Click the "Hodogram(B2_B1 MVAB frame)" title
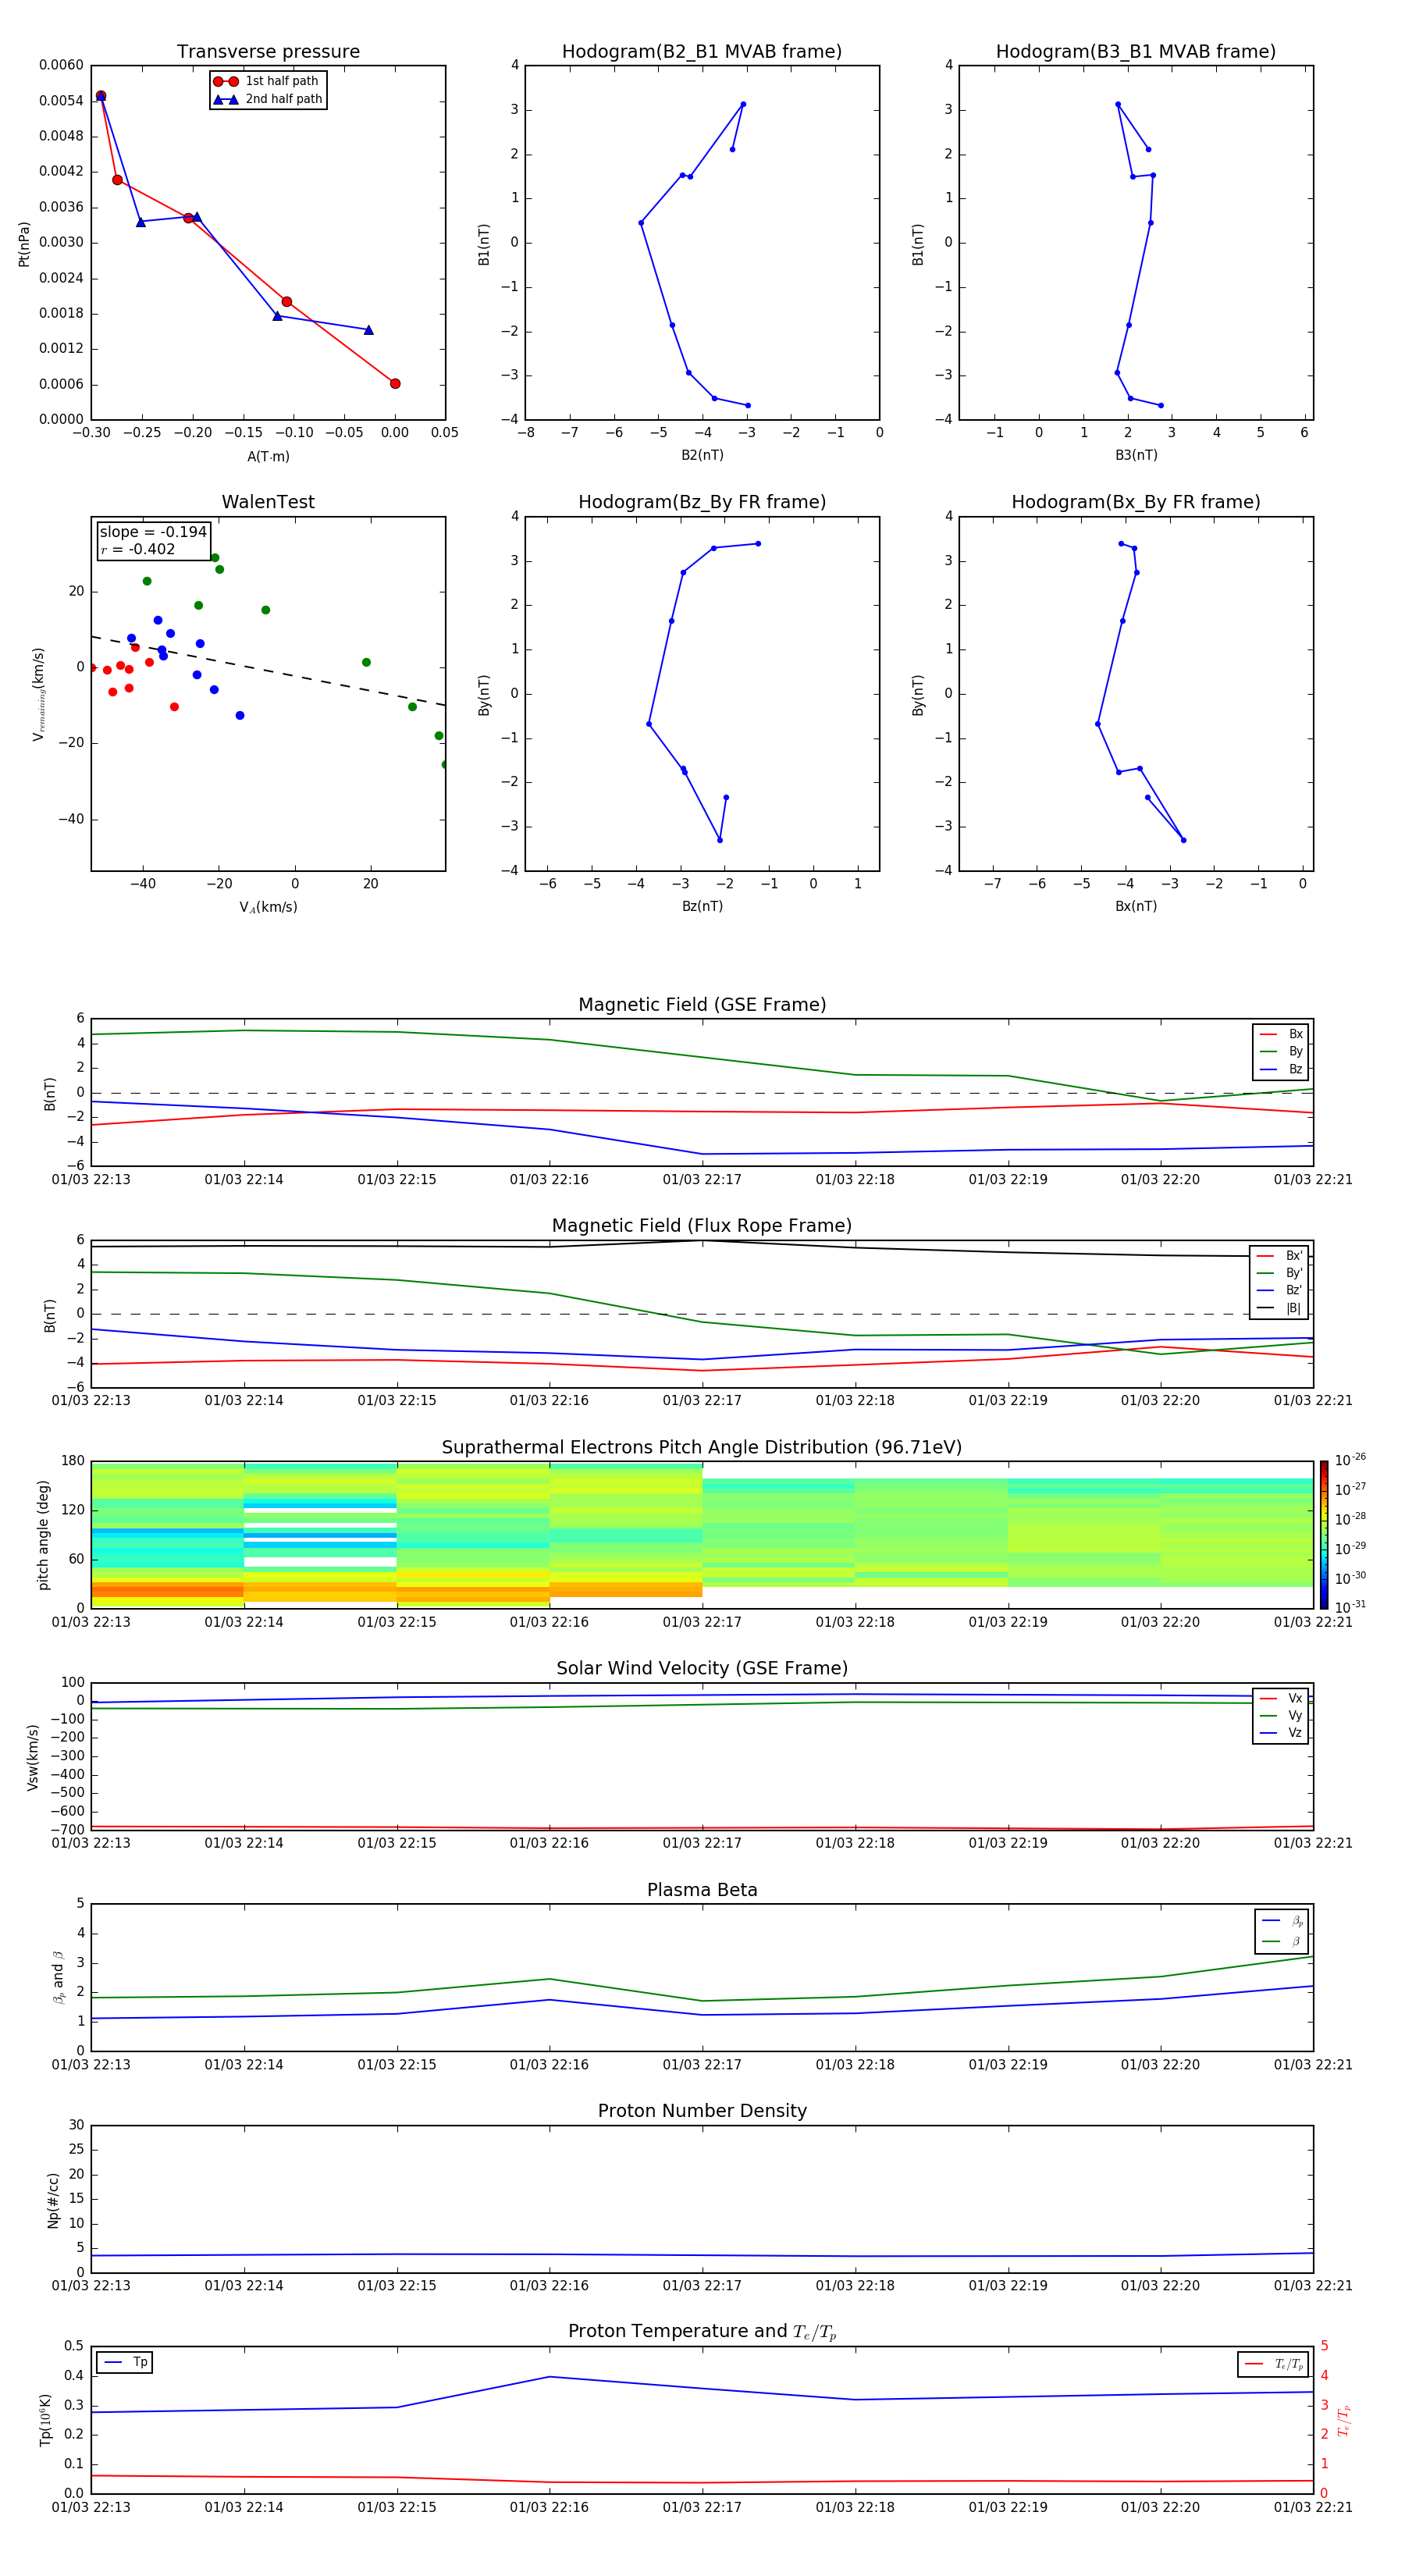This screenshot has width=1405, height=2576. (x=702, y=52)
